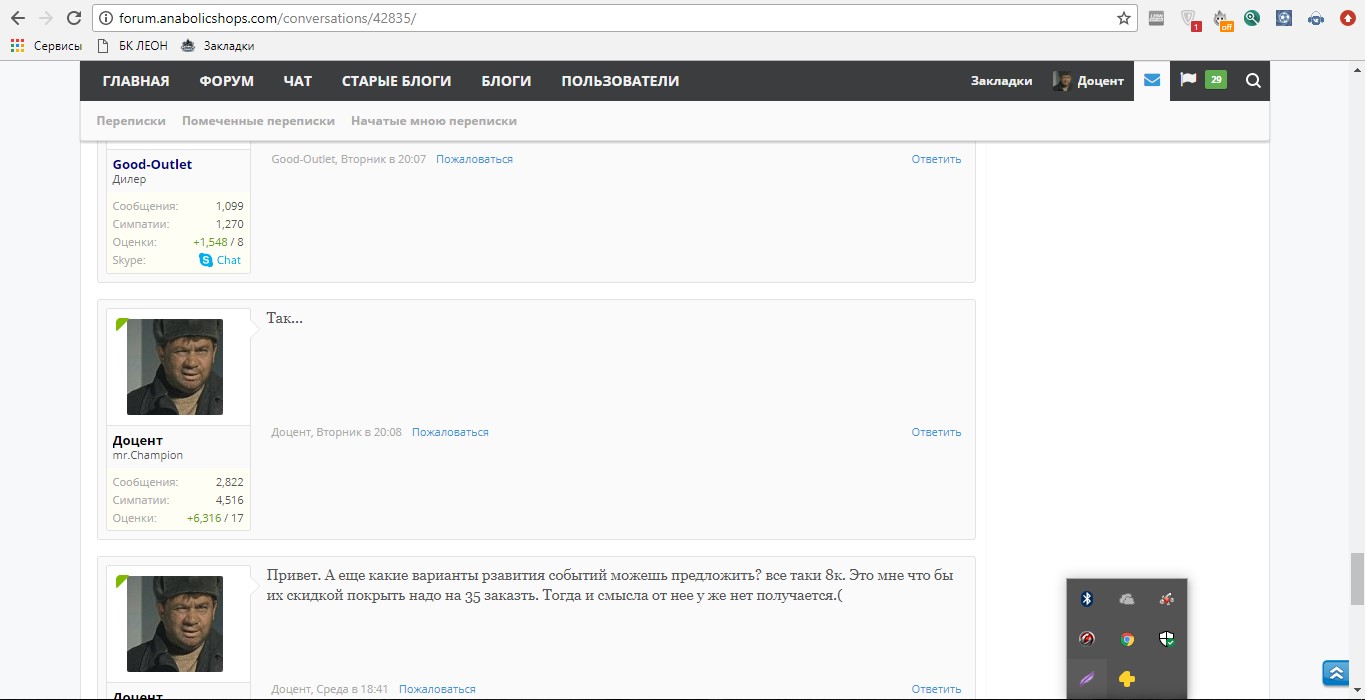Toggle the extension showing 'off' badge
Screen dimensions: 1365x700
(x=1222, y=19)
